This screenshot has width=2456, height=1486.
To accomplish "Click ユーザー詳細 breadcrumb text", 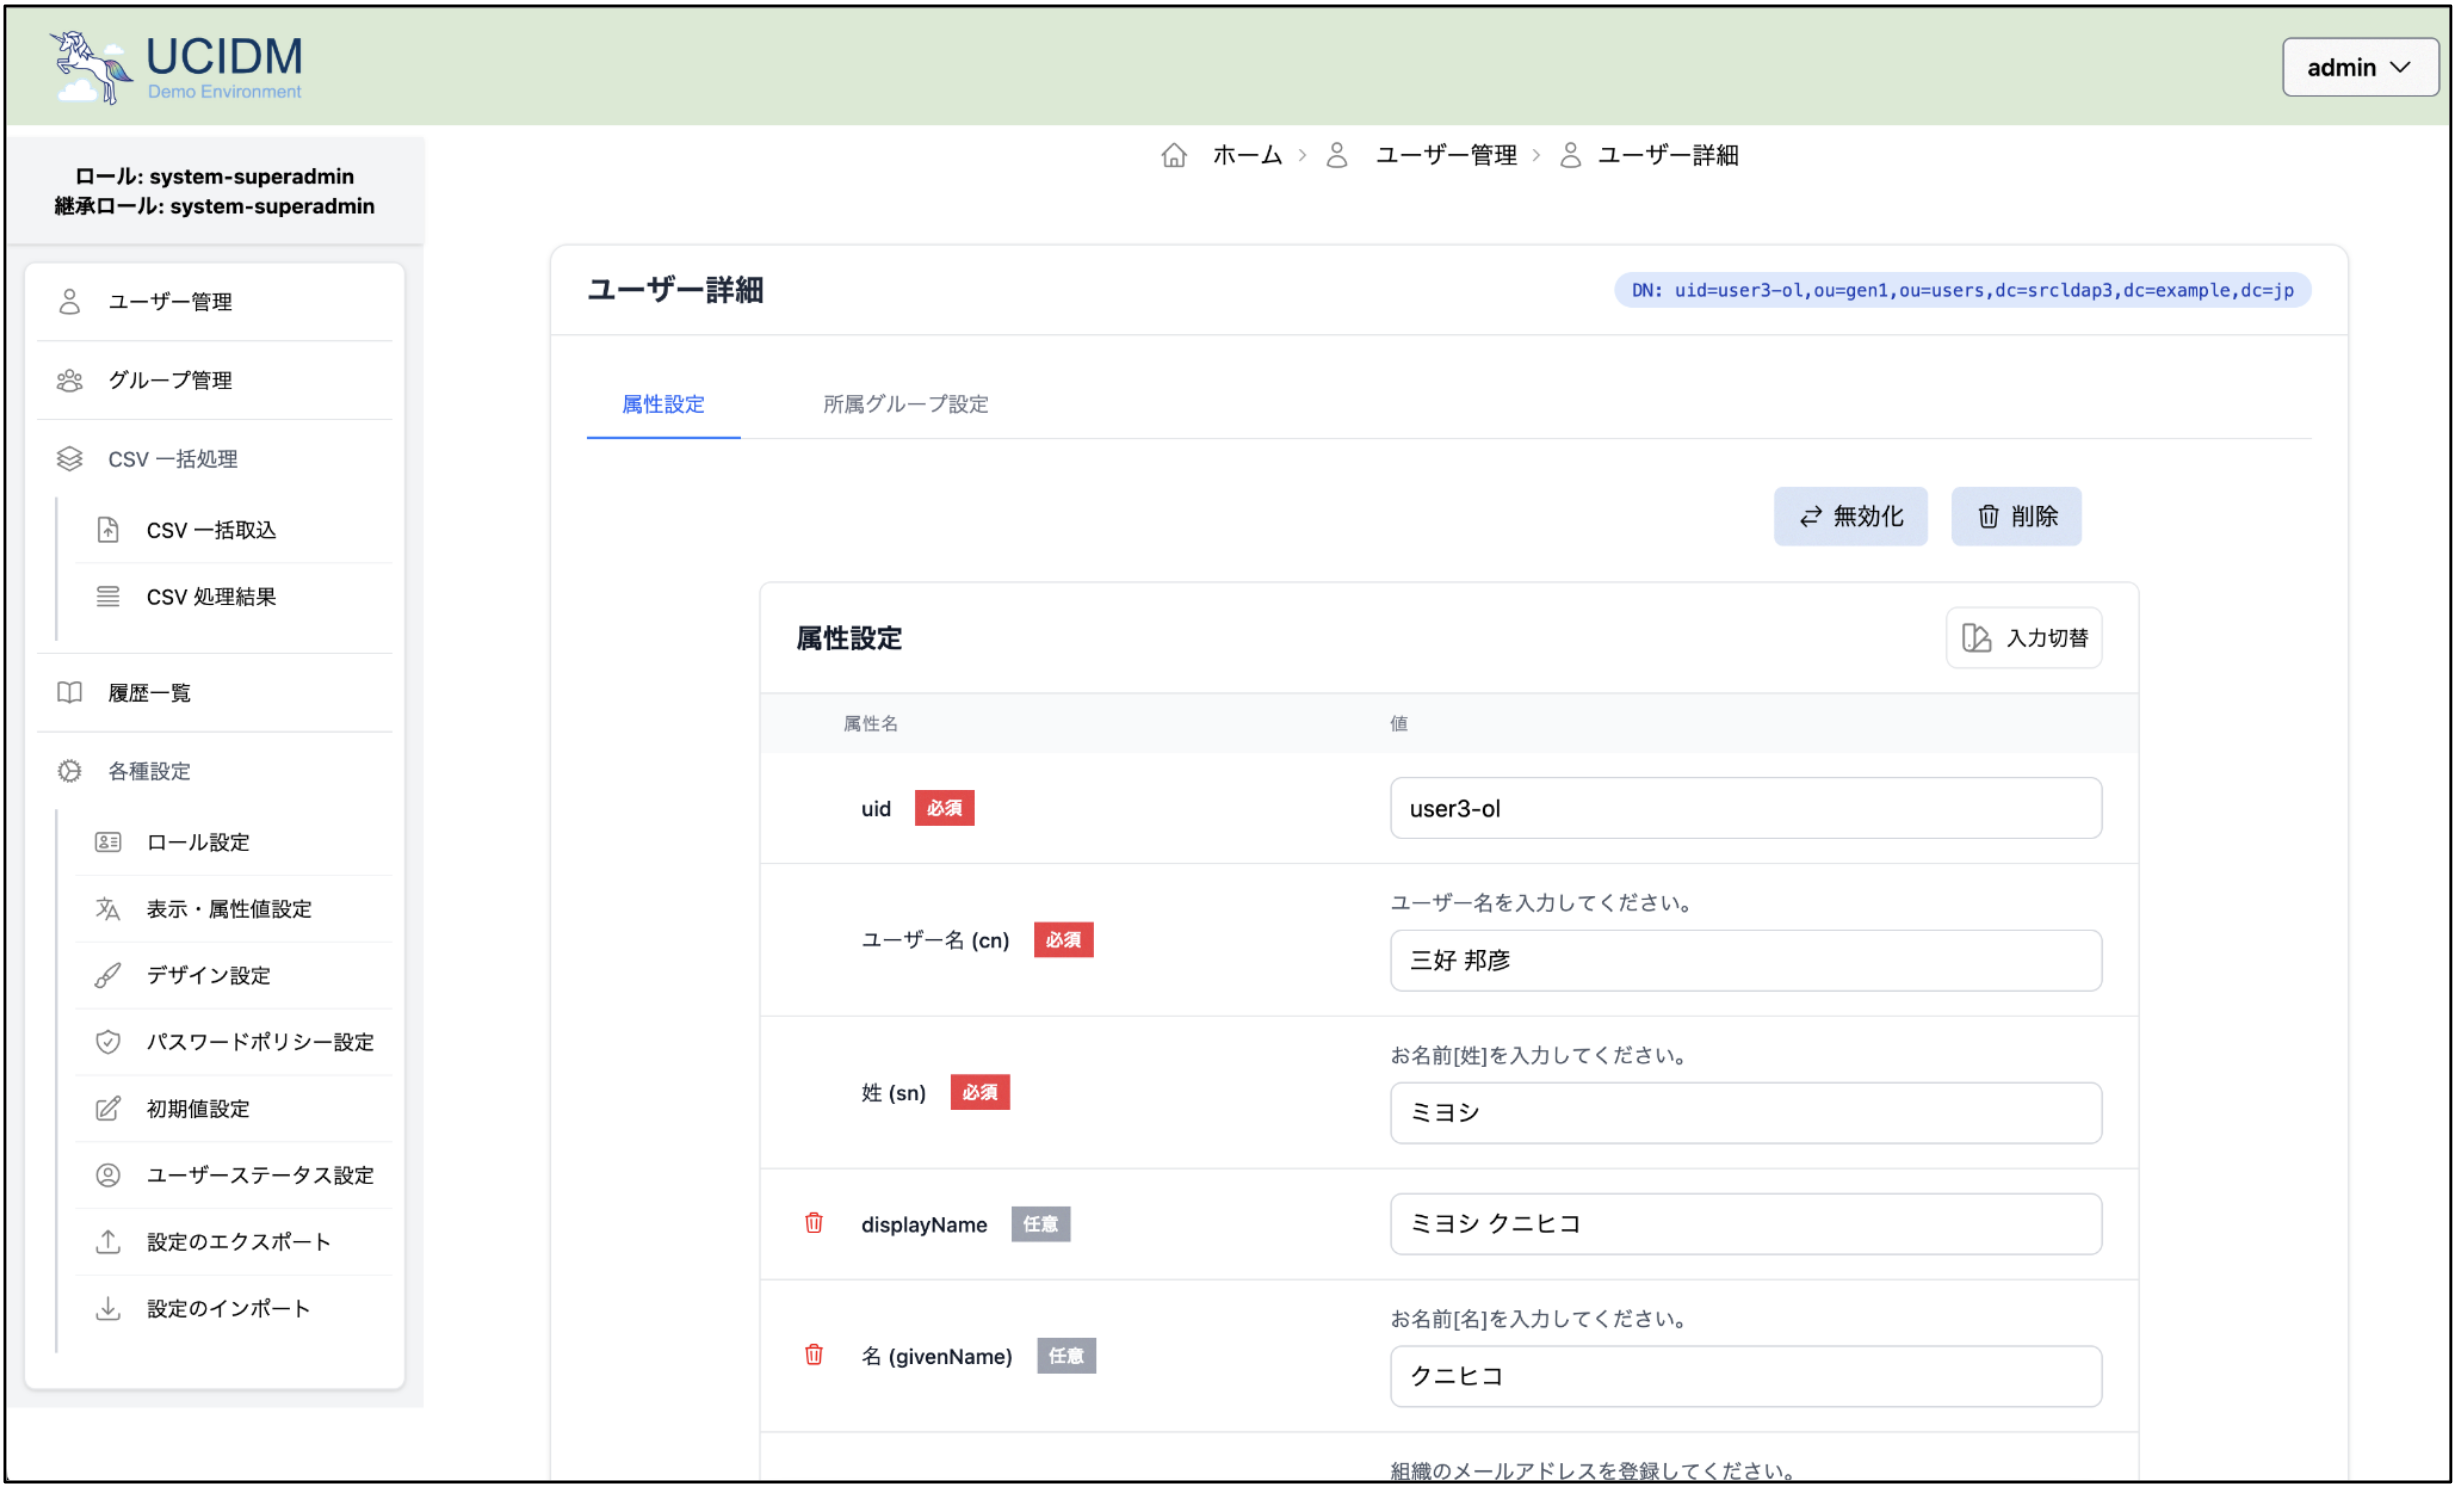I will pos(1667,155).
